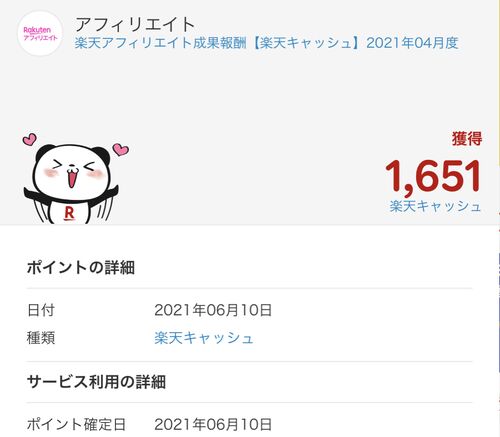Screen dimensions: 500x437
Task: Click the ポイント確定日 row label
Action: tap(76, 424)
